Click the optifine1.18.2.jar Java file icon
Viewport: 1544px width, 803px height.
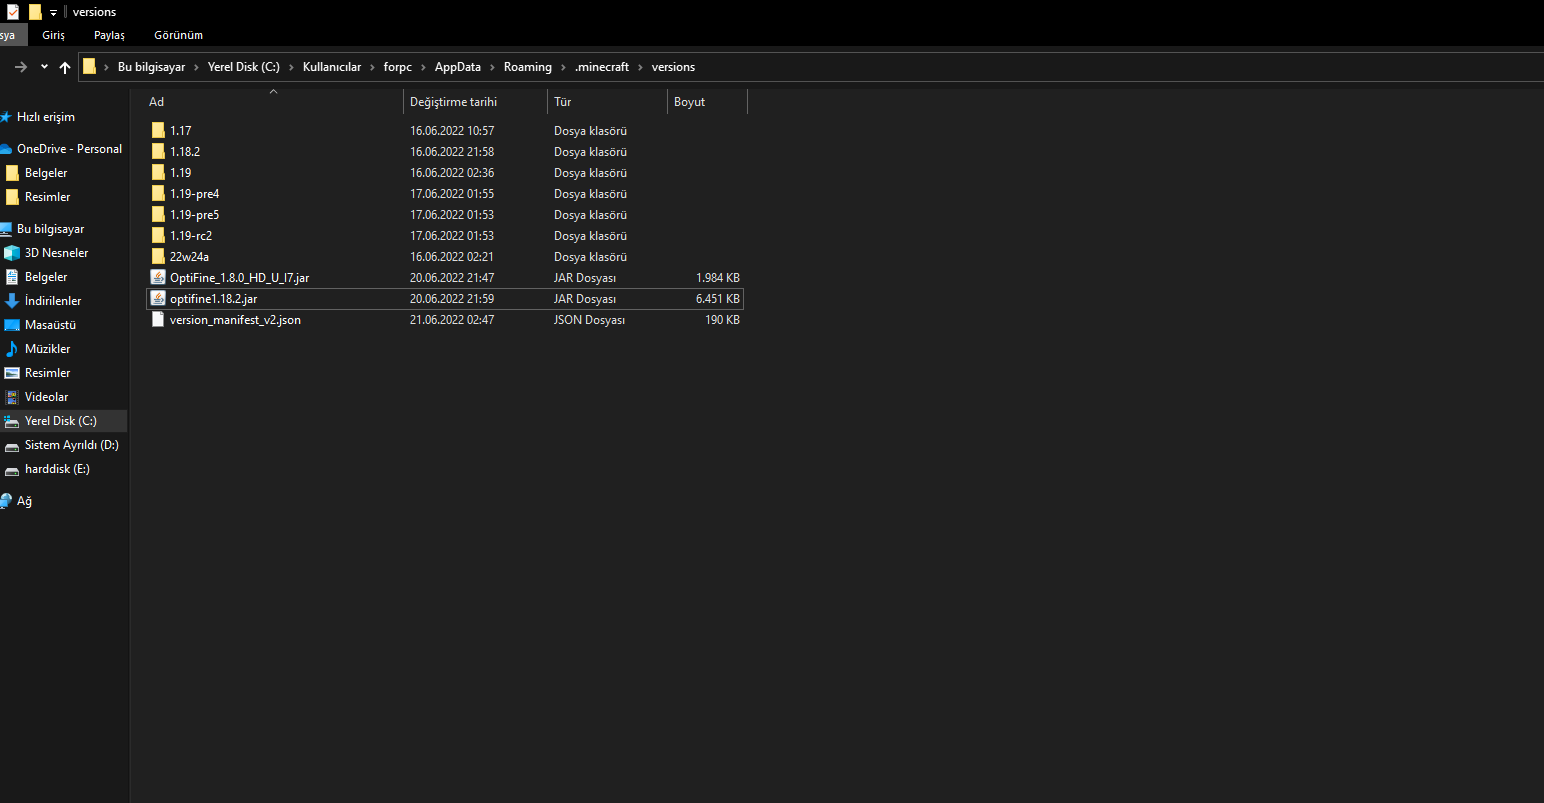point(158,299)
